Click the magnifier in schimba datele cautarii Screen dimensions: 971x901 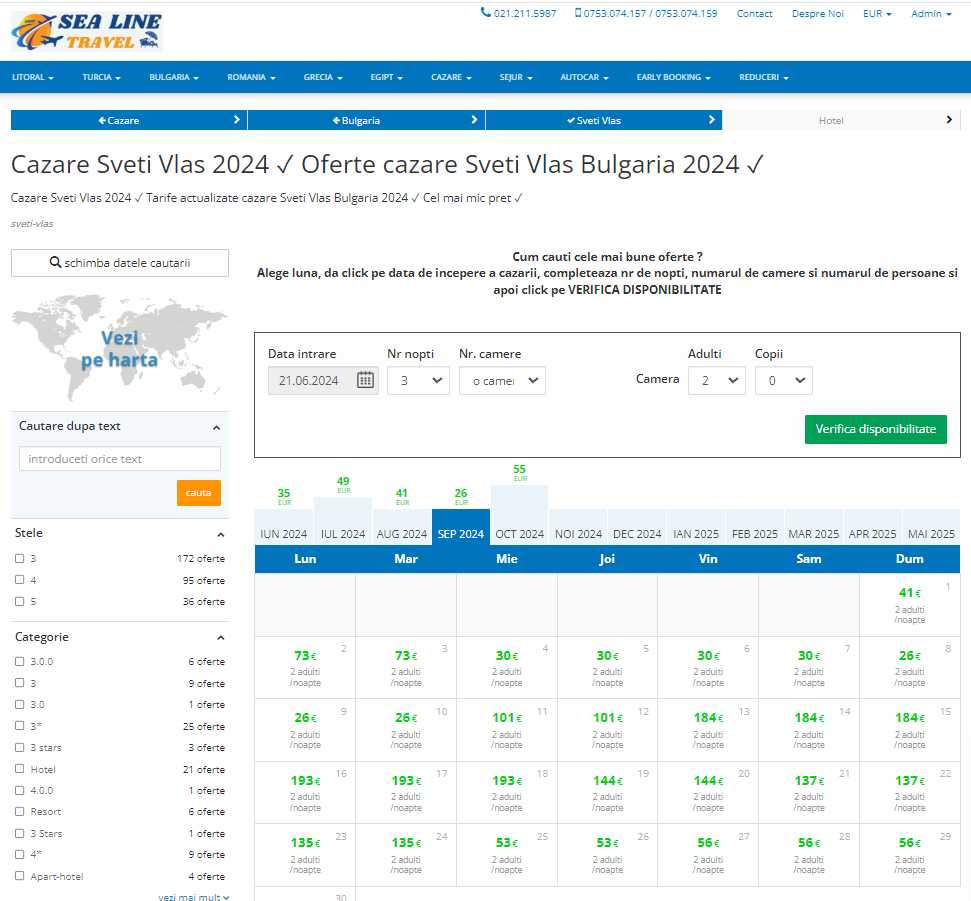click(x=55, y=263)
